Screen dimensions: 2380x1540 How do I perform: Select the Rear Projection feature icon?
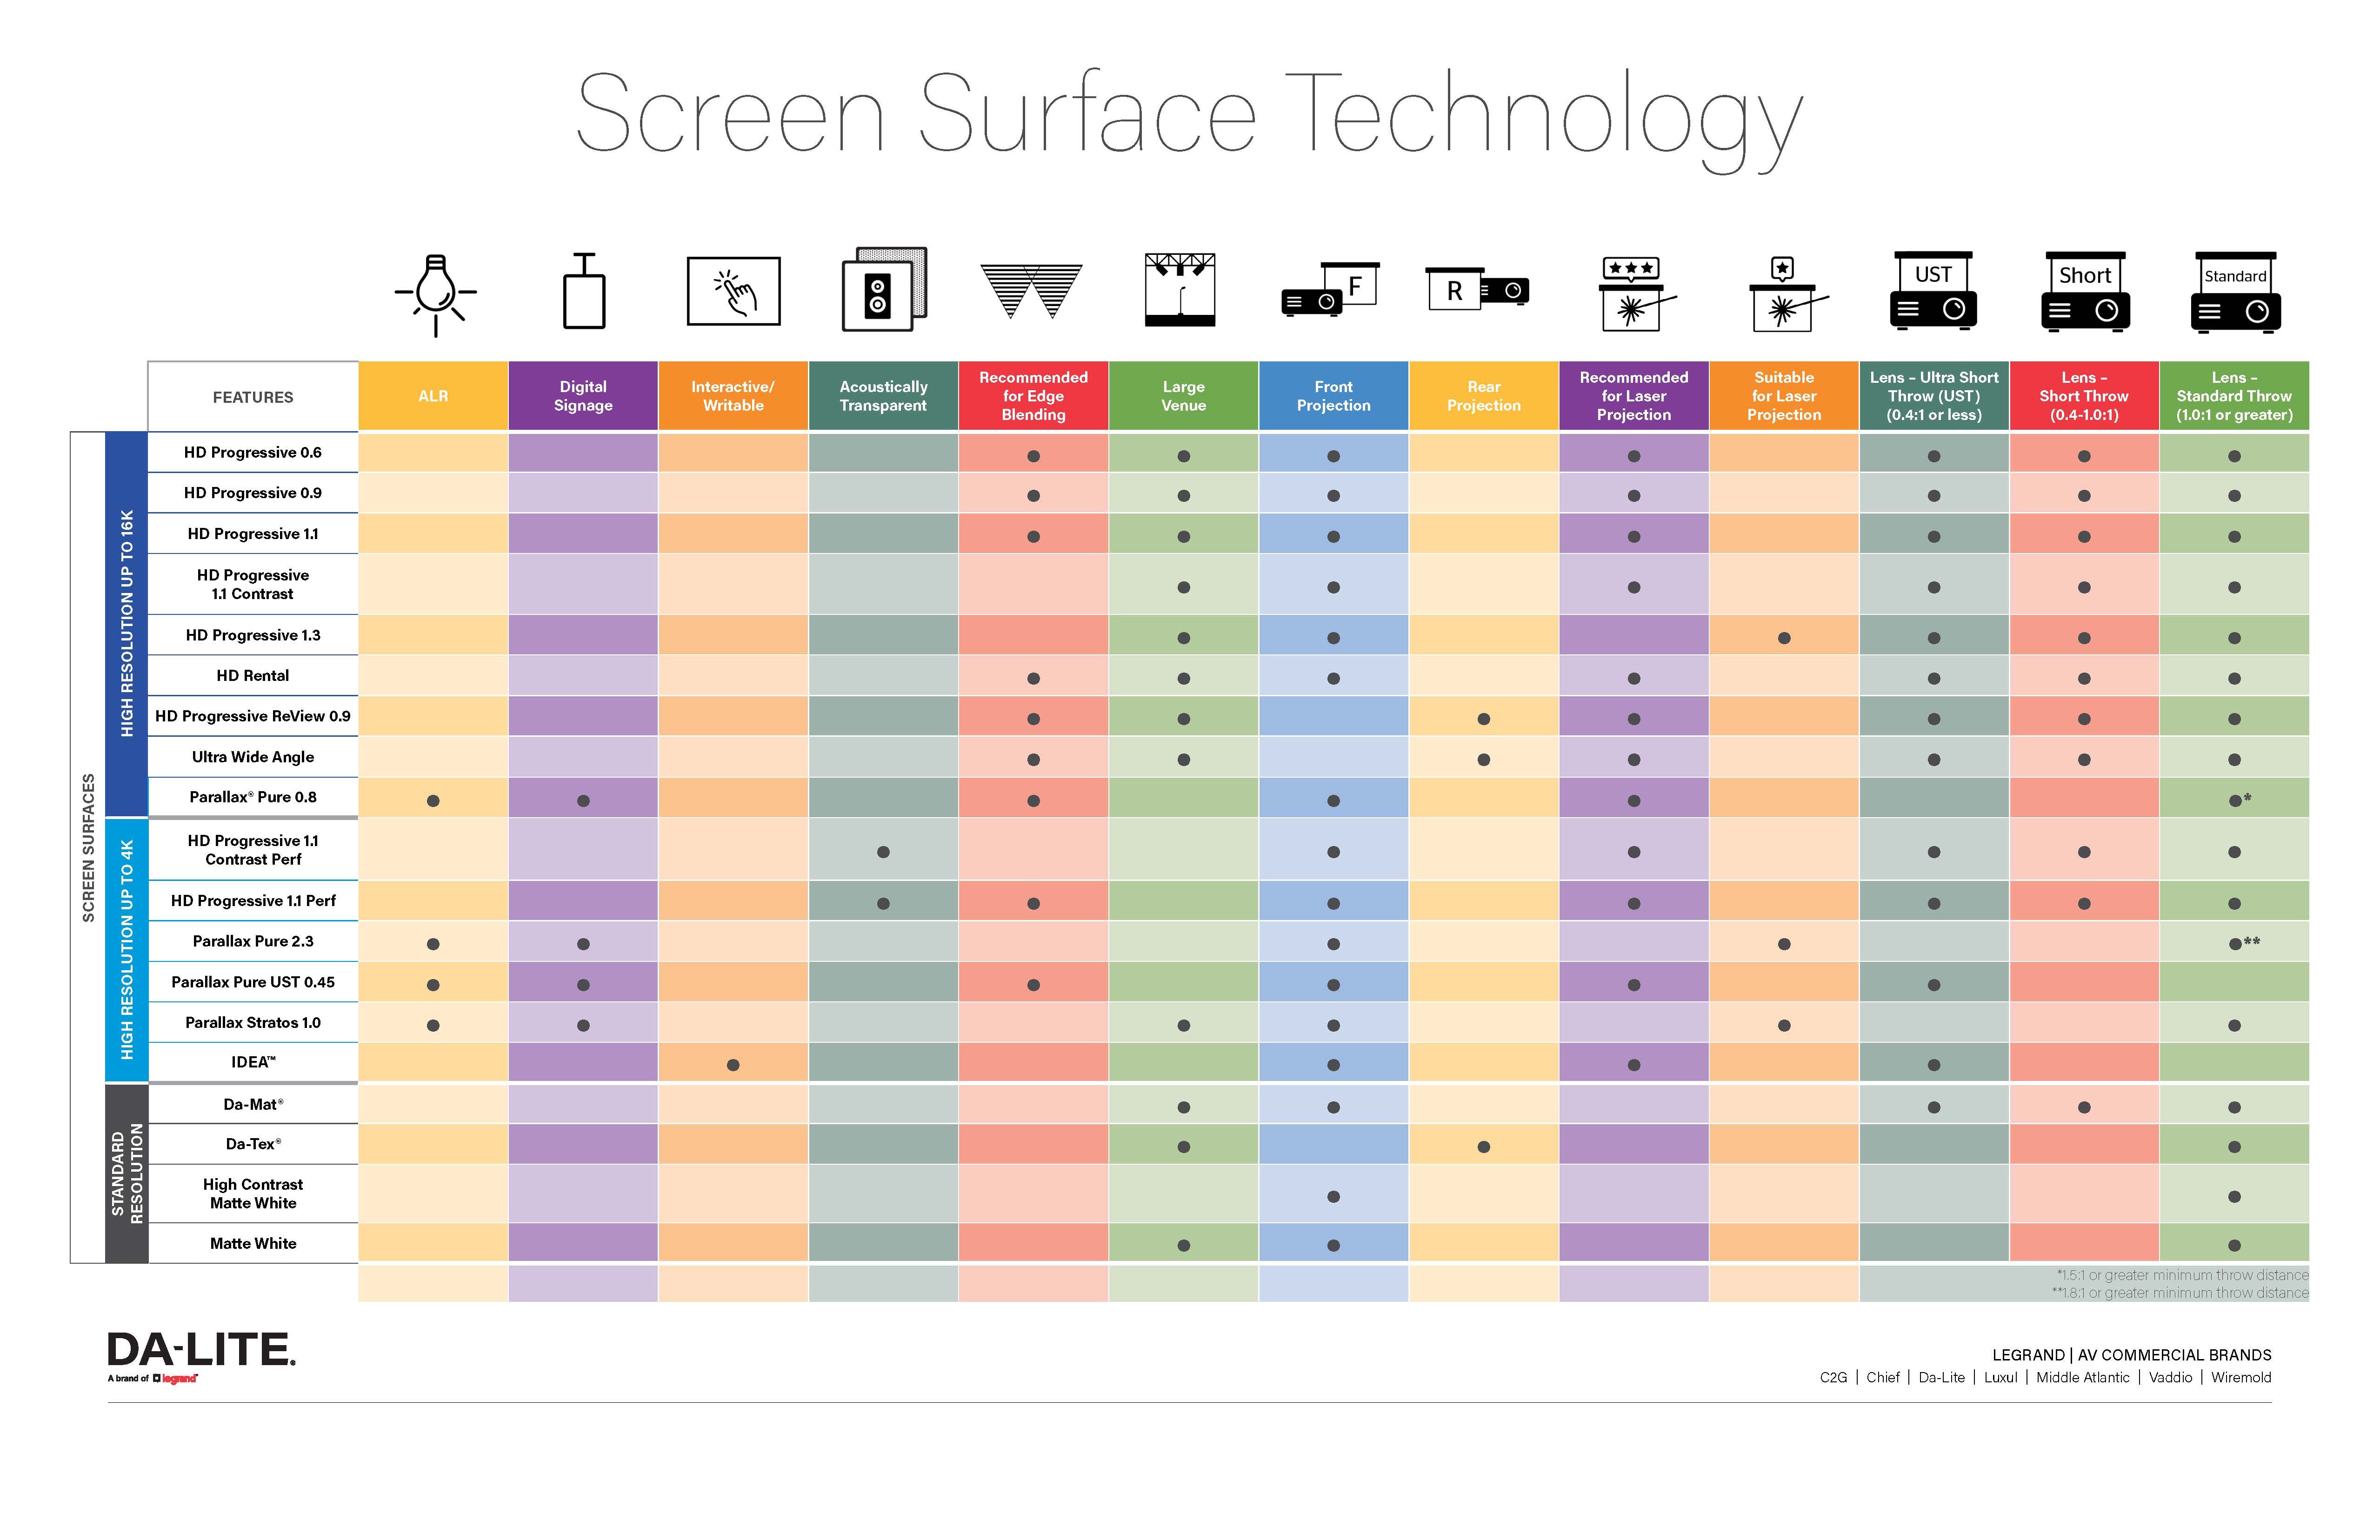[1473, 295]
